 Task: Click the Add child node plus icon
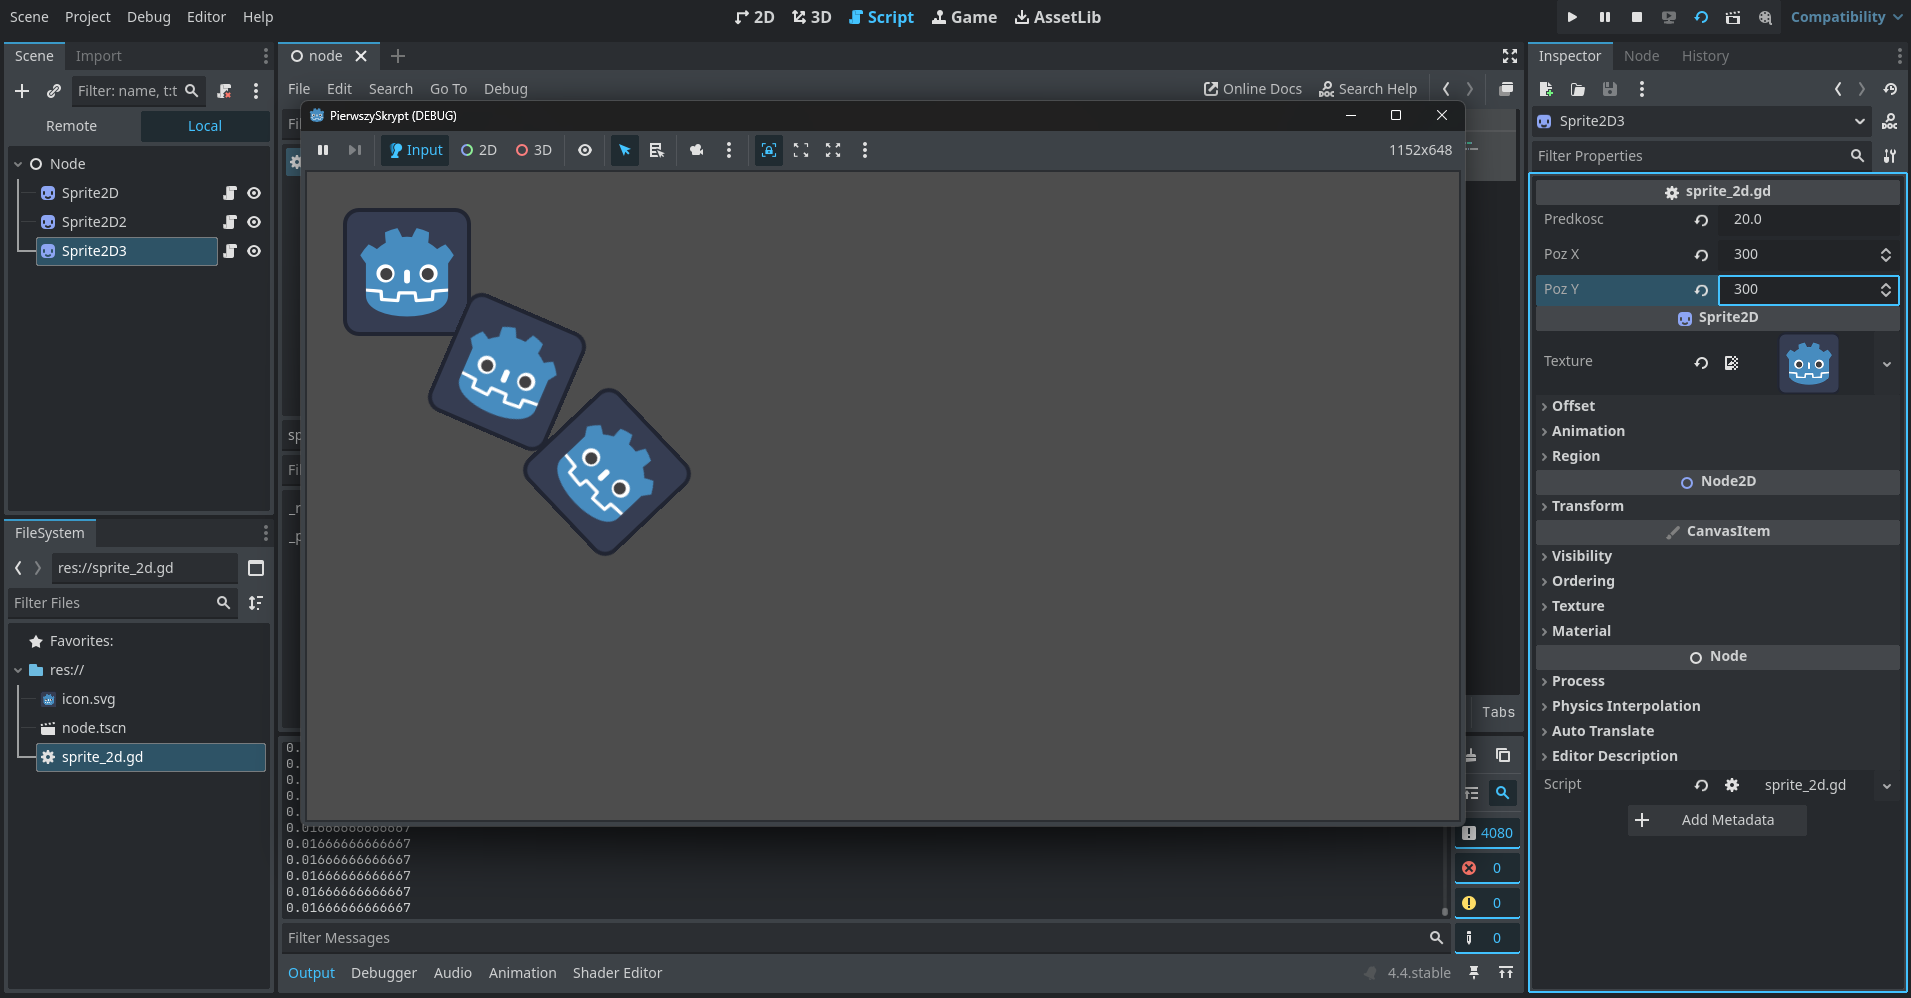(x=22, y=91)
